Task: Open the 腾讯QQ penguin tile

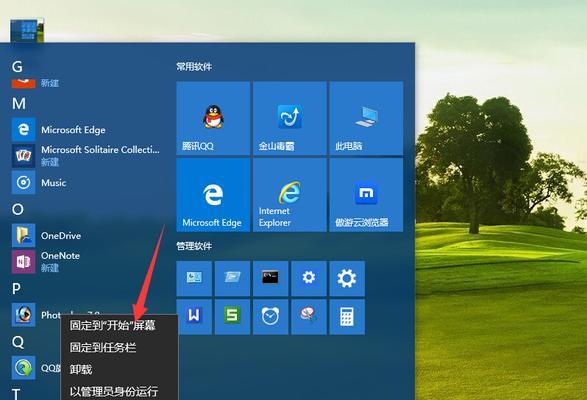Action: coord(213,118)
